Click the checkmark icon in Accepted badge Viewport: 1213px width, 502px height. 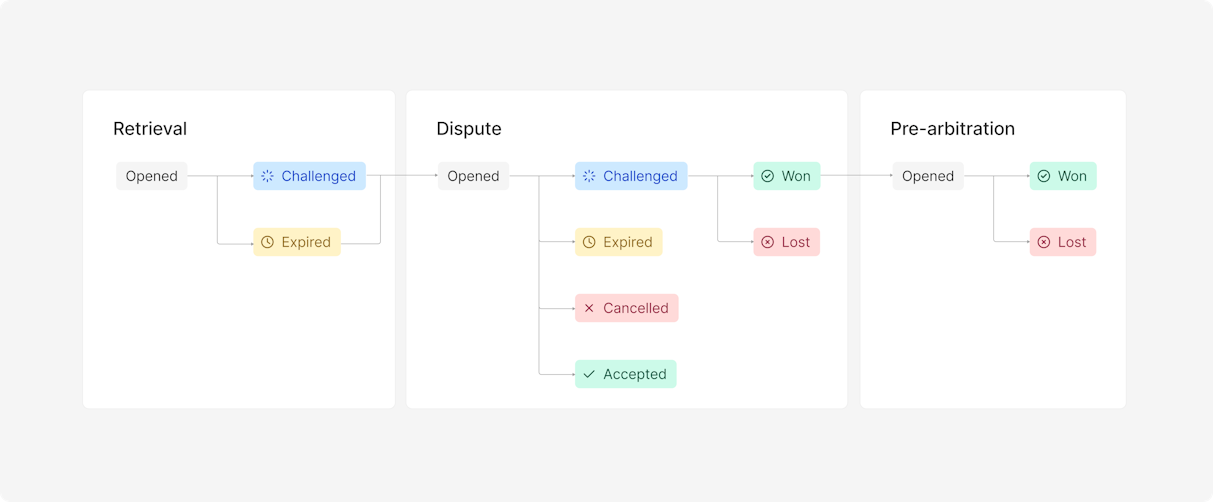(589, 374)
